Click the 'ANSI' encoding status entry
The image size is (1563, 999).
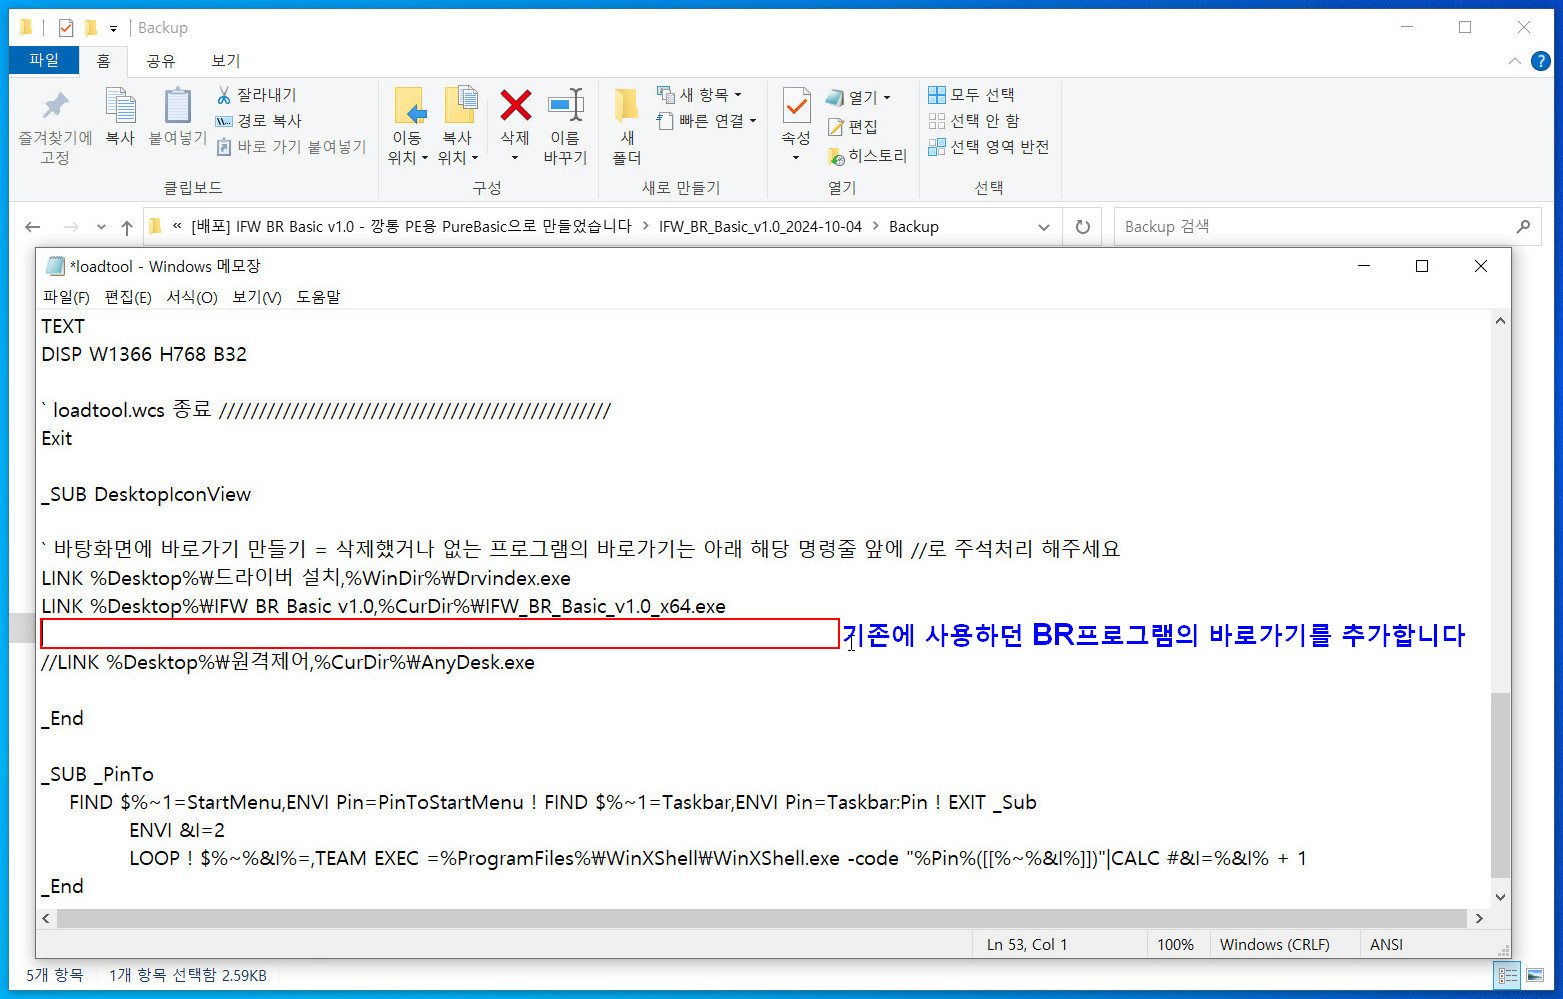1386,944
